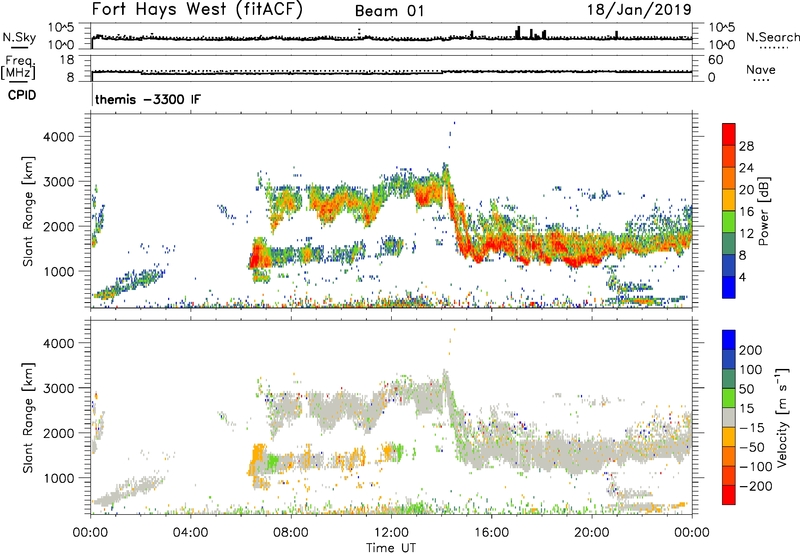Click the "Slant Range [km]" label of velocity panel

point(28,417)
